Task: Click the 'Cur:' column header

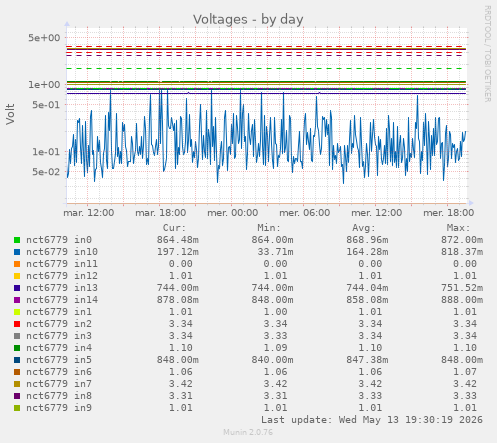Action: (174, 228)
